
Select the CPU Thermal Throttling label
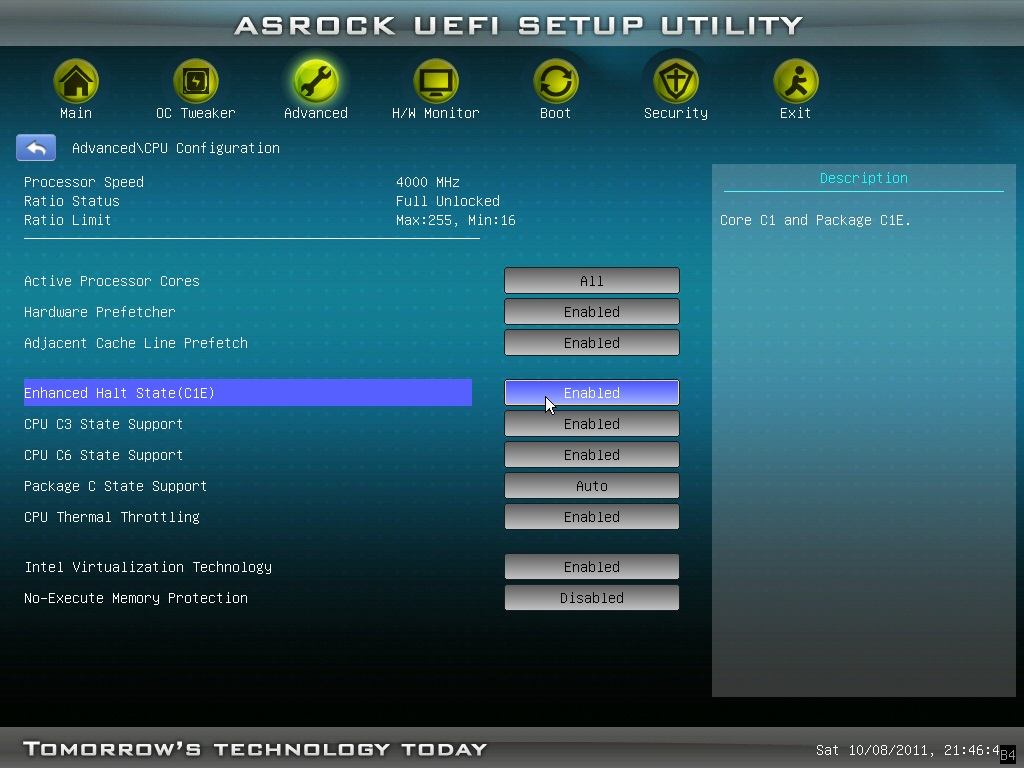(112, 517)
